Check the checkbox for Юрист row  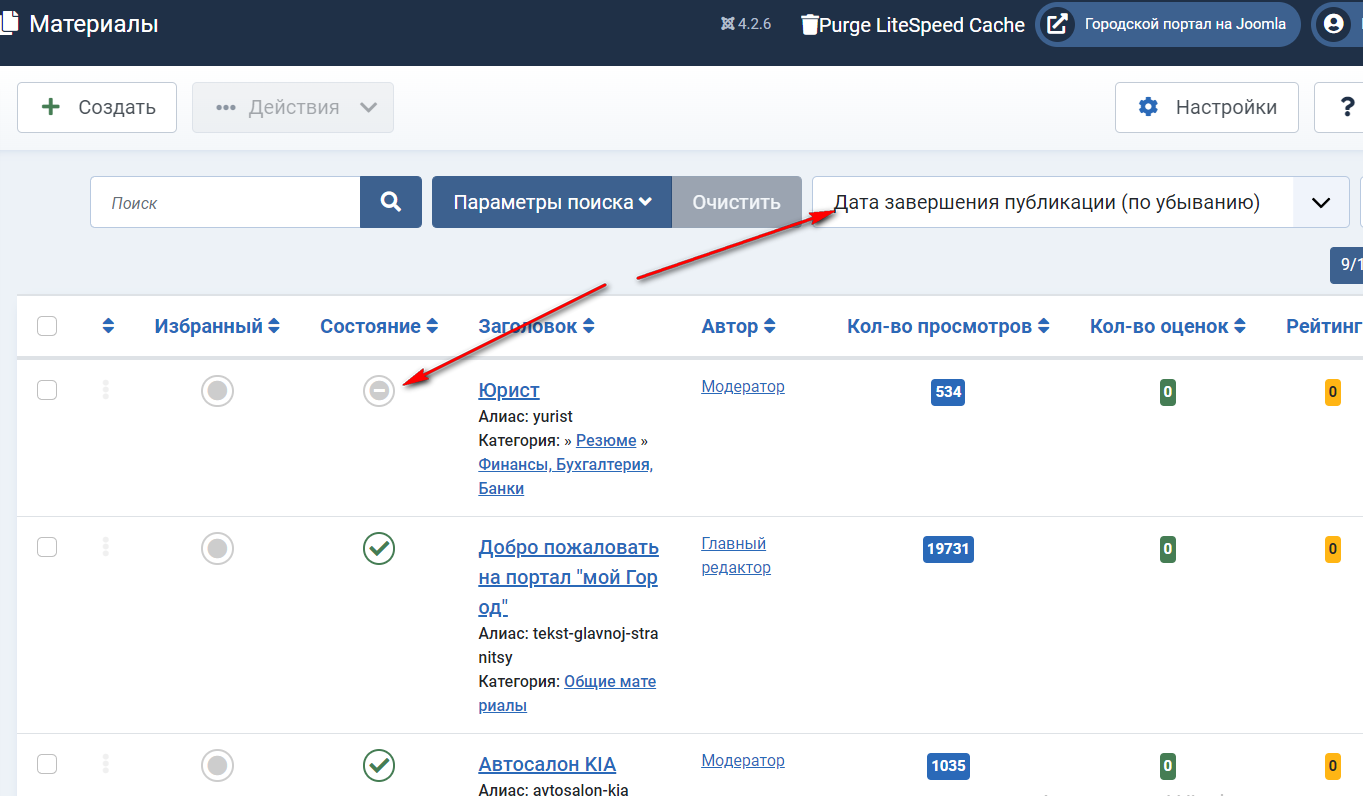[x=47, y=390]
